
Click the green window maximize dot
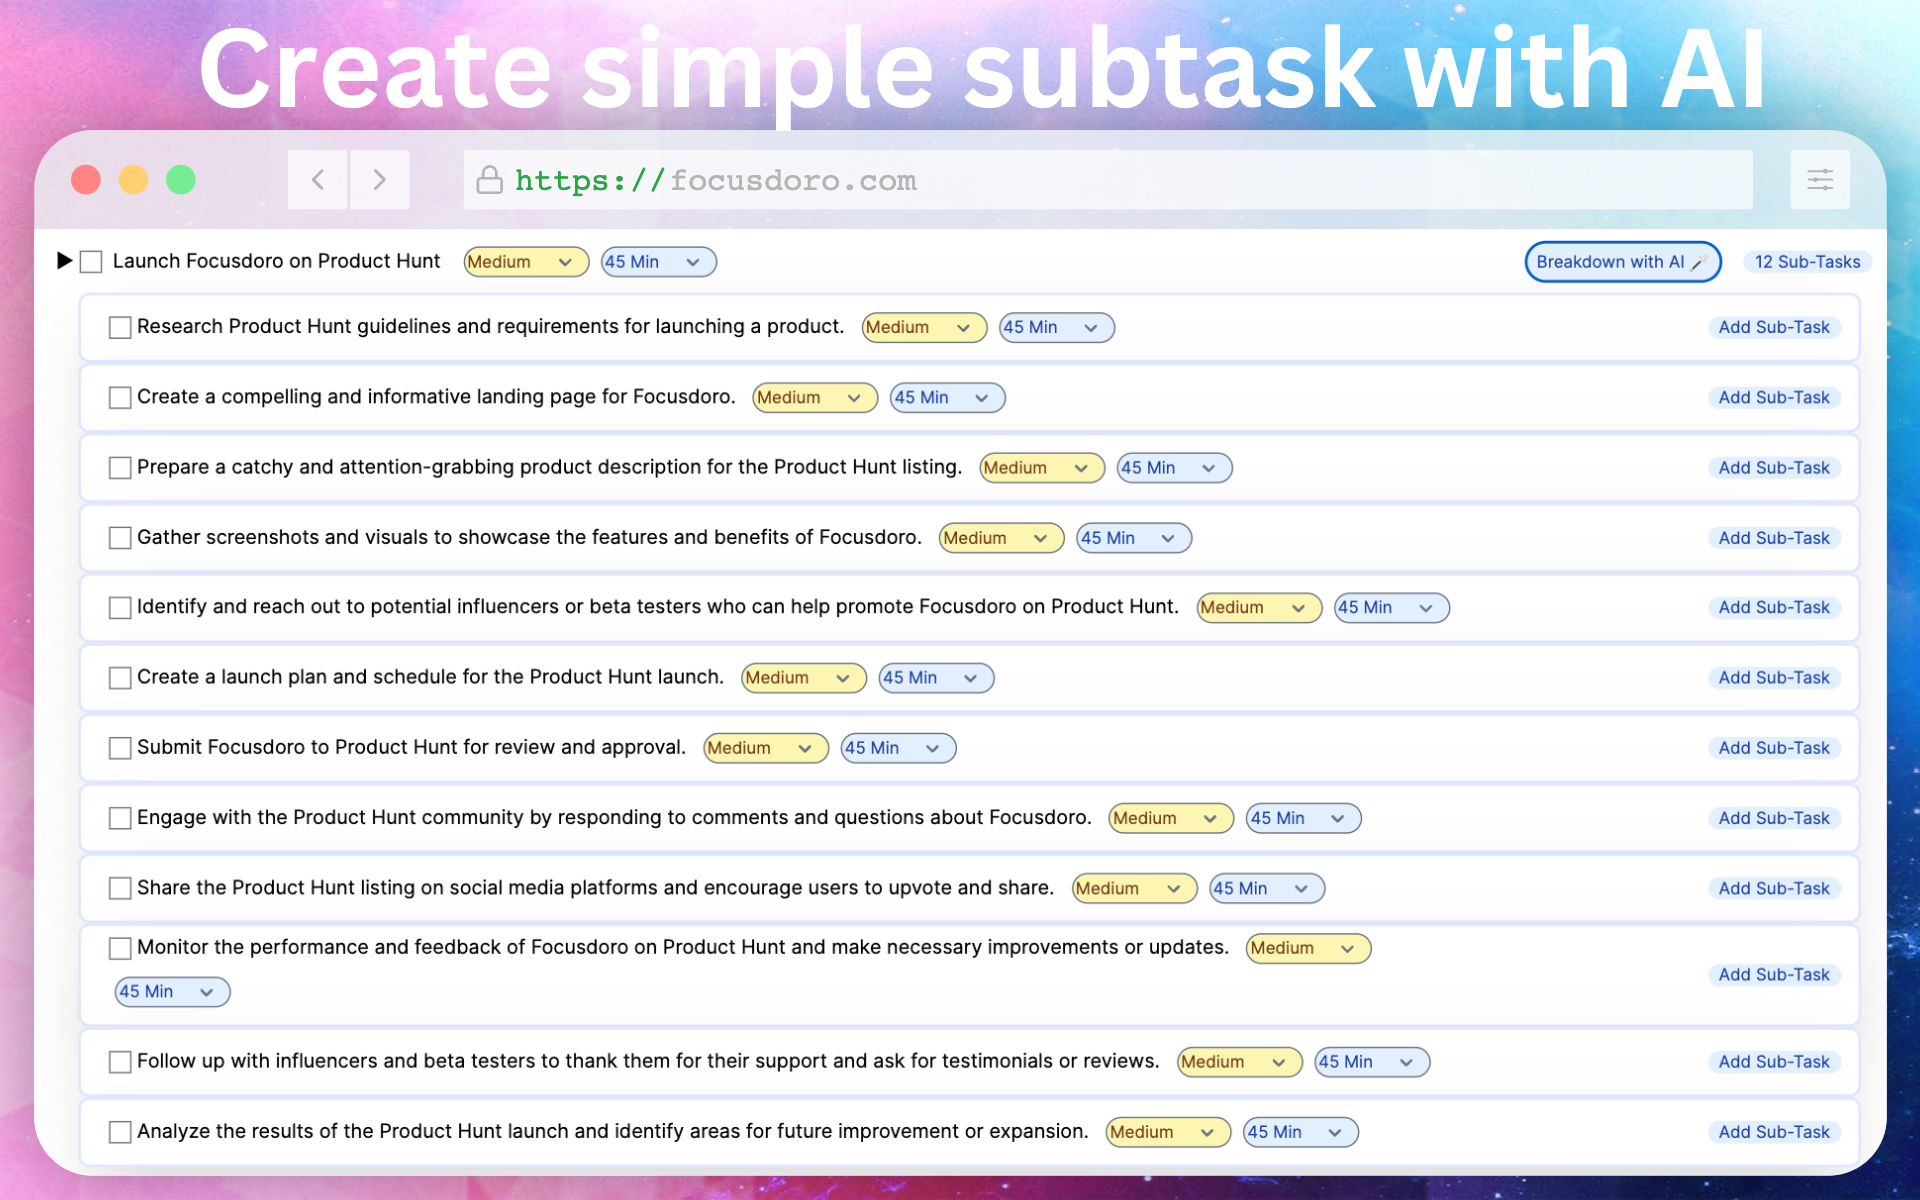pyautogui.click(x=181, y=180)
